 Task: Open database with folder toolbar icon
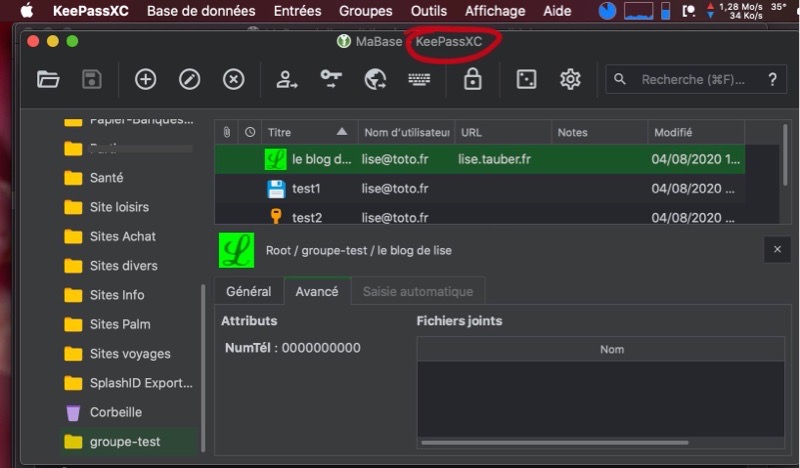point(48,80)
